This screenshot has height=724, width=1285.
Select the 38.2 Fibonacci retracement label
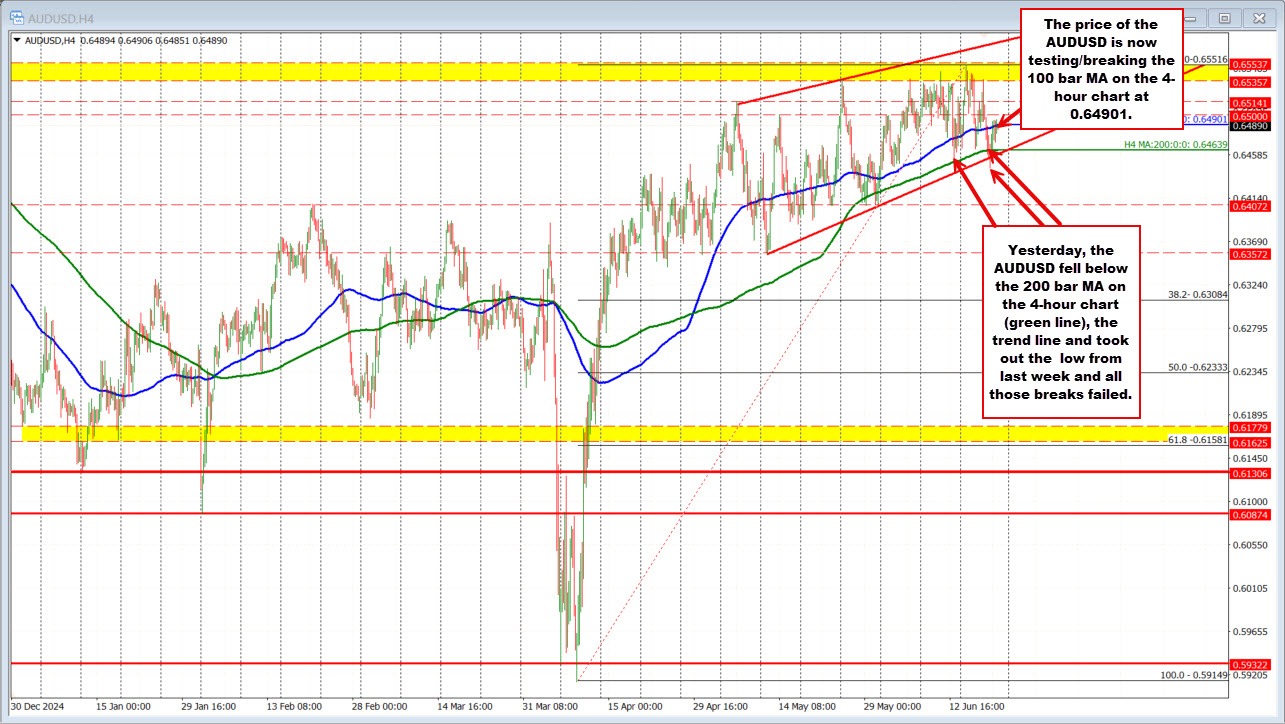click(x=1197, y=295)
